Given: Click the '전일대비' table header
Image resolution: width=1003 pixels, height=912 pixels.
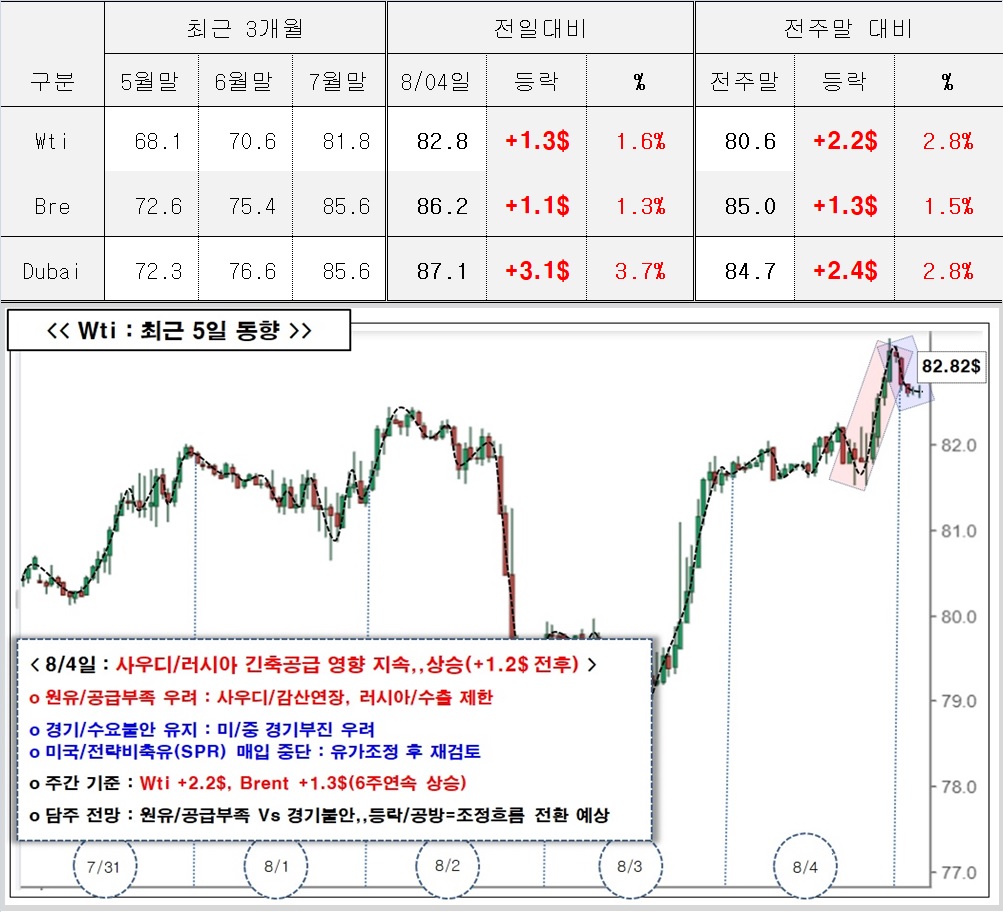Looking at the screenshot, I should click(x=540, y=28).
